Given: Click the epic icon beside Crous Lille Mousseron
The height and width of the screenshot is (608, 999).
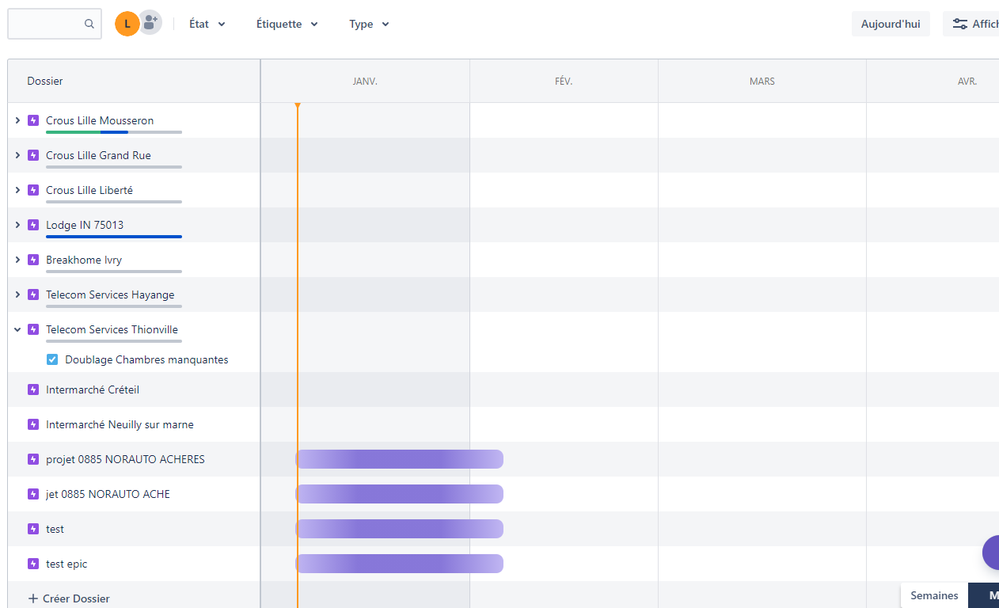Looking at the screenshot, I should coord(33,119).
